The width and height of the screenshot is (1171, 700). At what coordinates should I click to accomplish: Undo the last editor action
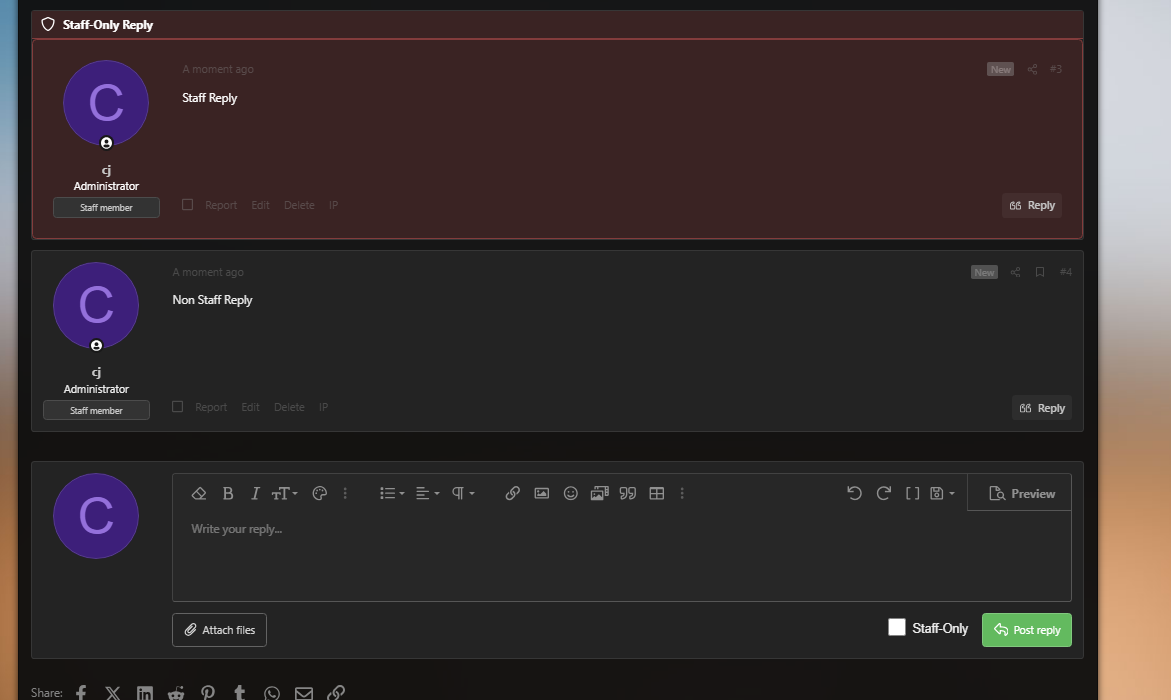(854, 493)
